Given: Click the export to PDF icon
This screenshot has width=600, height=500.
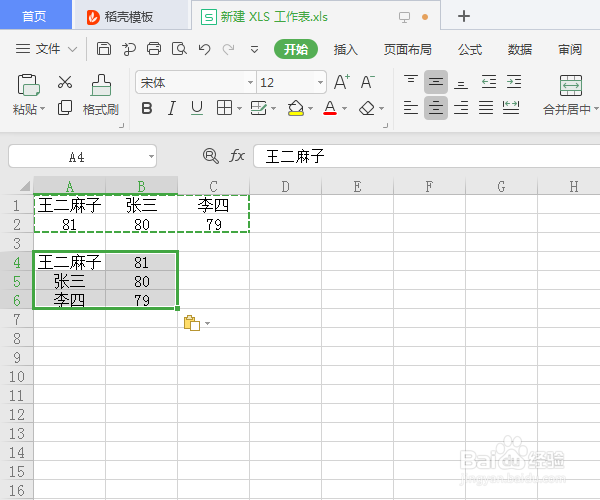Looking at the screenshot, I should (x=129, y=49).
